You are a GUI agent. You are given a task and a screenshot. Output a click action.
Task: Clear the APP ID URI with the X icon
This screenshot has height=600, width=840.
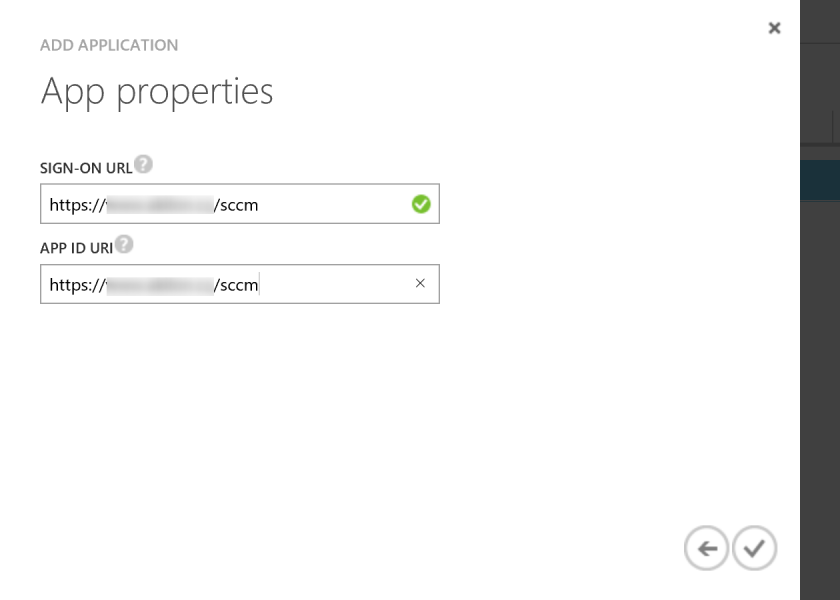pos(420,283)
